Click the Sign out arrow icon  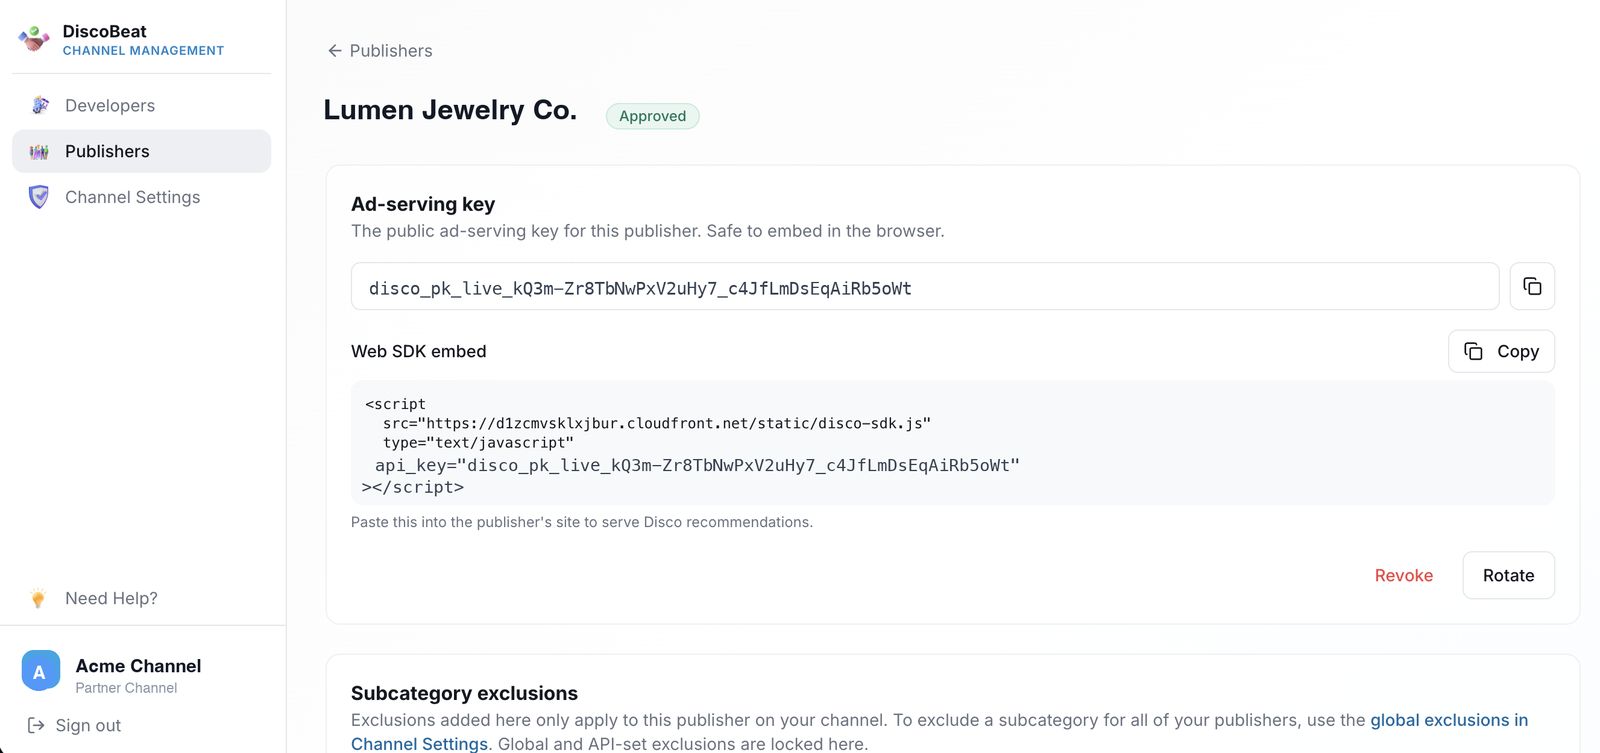(36, 725)
